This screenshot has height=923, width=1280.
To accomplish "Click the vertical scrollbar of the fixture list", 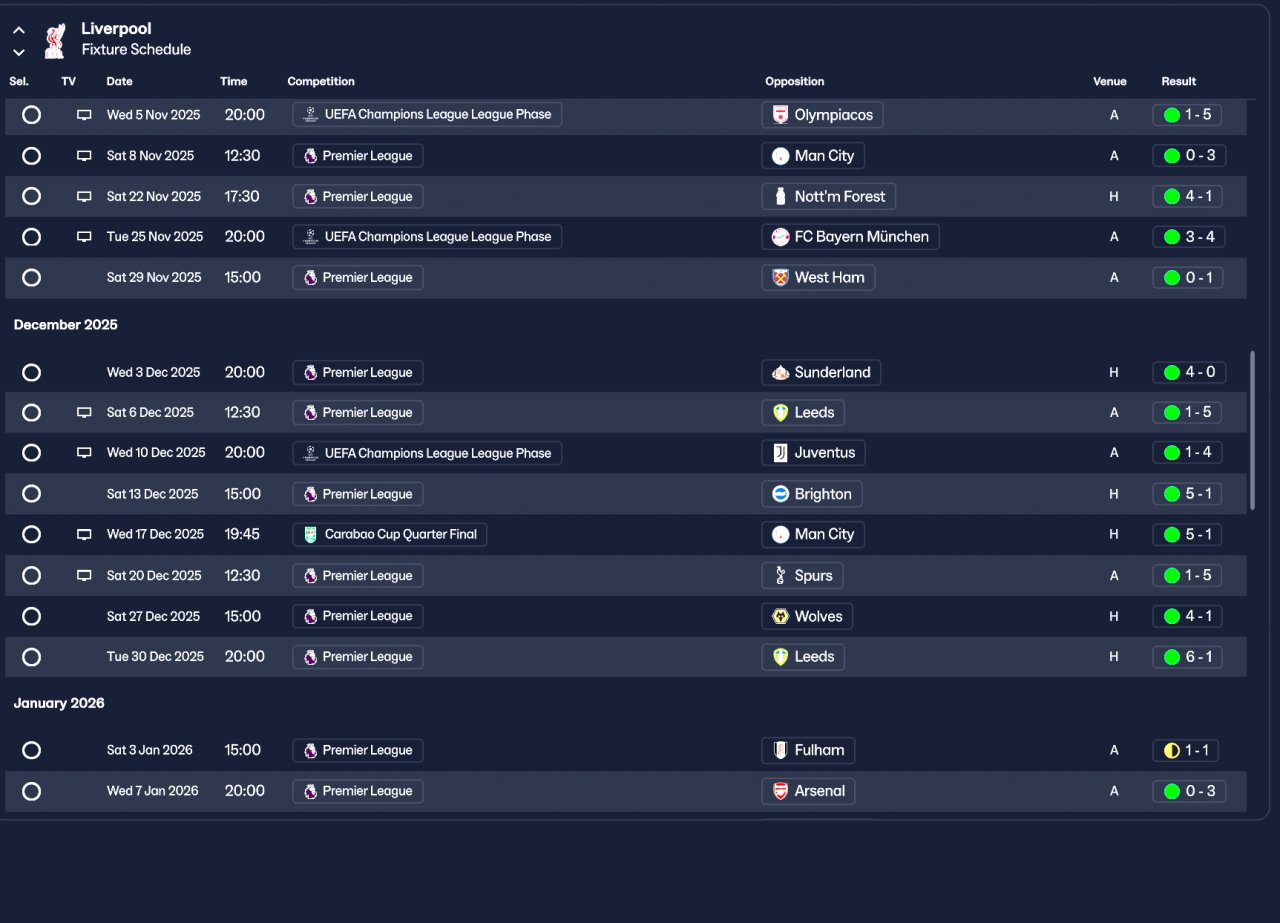I will point(1252,430).
